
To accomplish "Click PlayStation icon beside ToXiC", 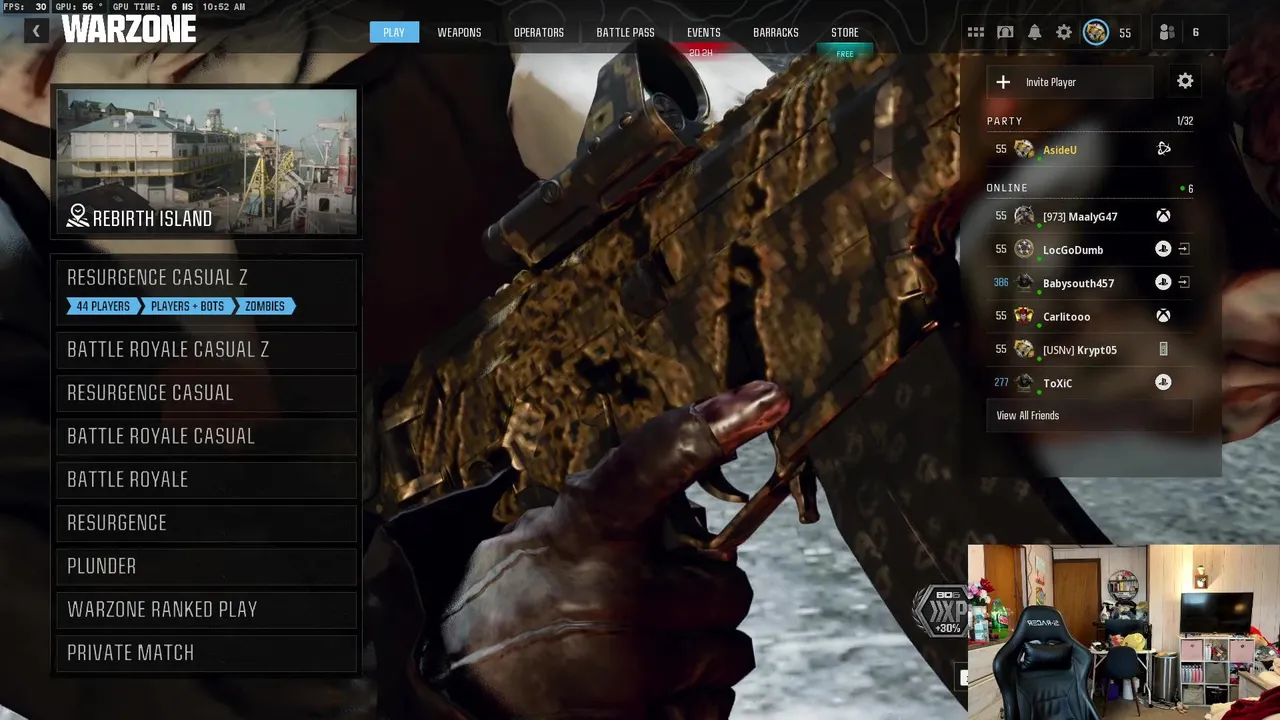I will point(1163,382).
